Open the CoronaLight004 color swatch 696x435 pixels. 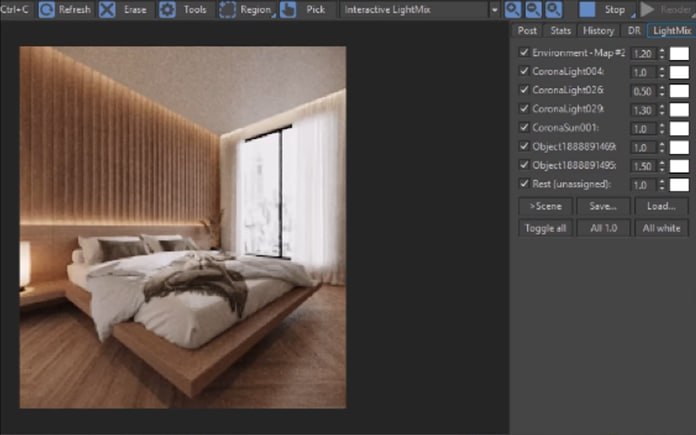[x=679, y=72]
